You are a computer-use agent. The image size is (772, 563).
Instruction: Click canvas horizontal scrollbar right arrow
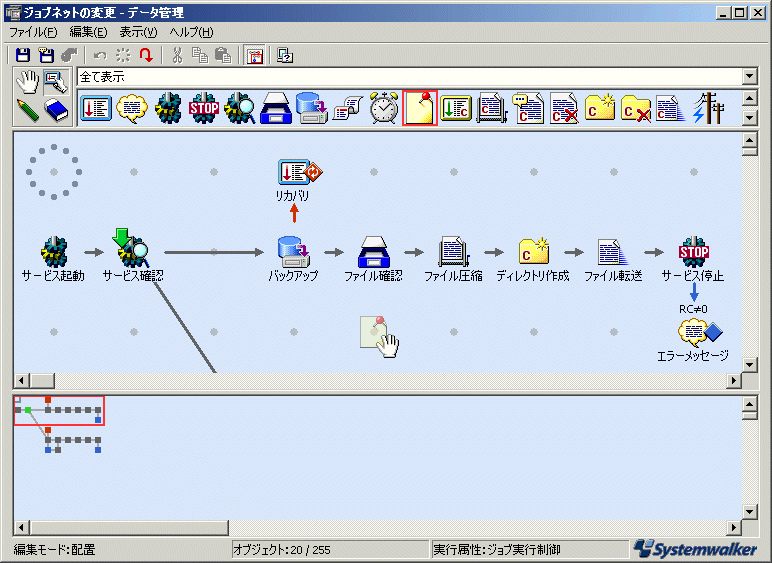click(x=734, y=380)
